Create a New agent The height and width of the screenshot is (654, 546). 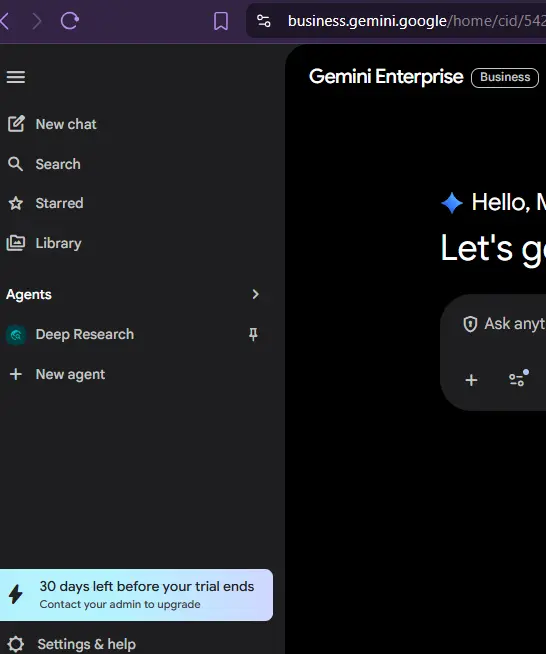pos(70,375)
